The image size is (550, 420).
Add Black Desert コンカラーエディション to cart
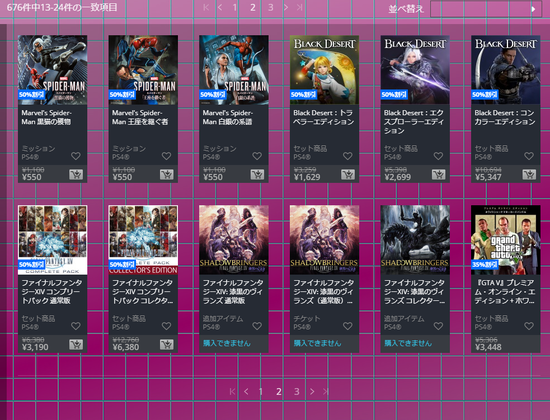click(x=529, y=174)
